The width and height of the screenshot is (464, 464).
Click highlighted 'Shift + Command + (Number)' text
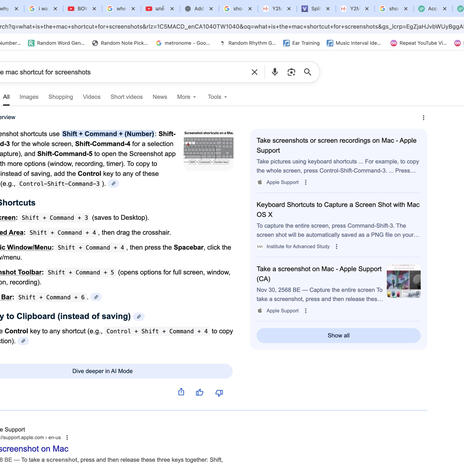tap(108, 134)
